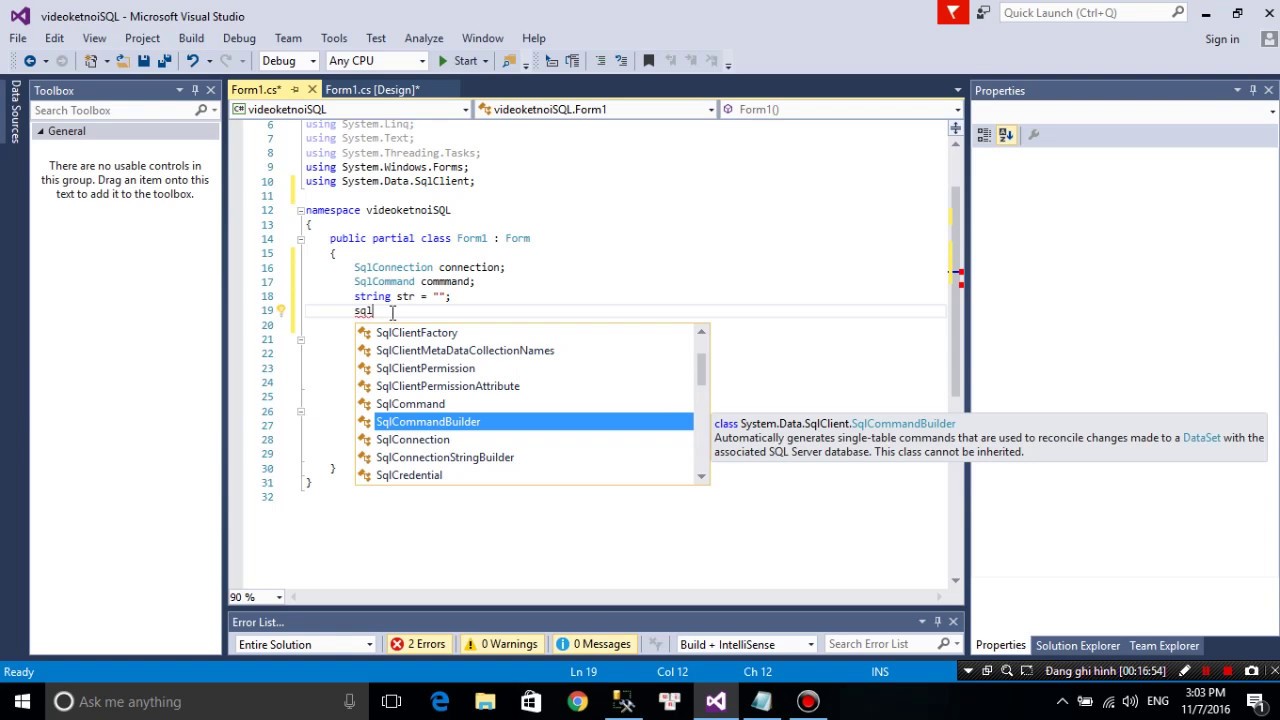Click the Save All toolbar icon

coord(163,61)
